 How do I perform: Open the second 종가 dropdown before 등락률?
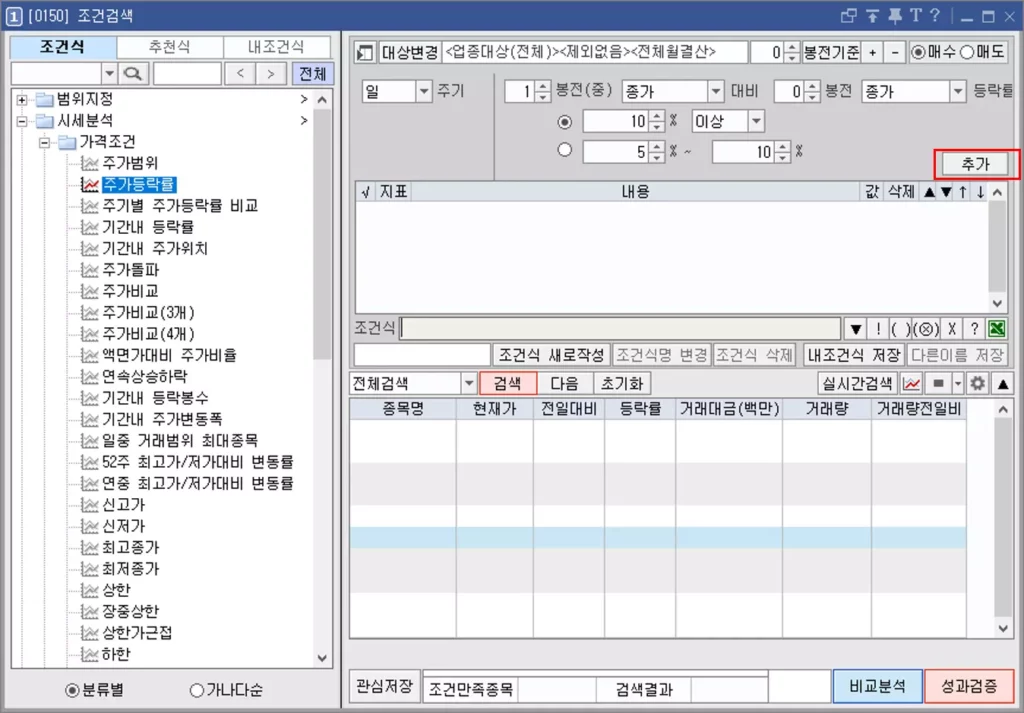click(957, 91)
